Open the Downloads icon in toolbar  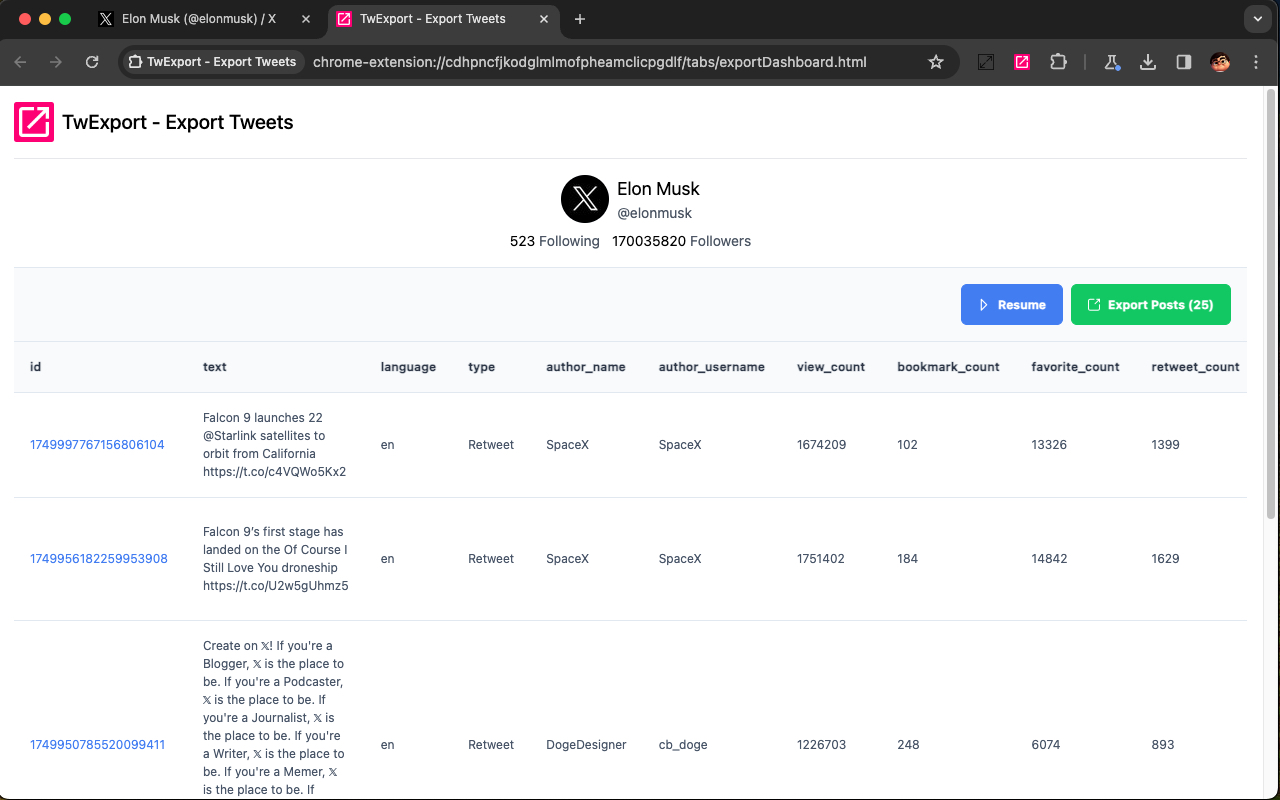(x=1148, y=62)
